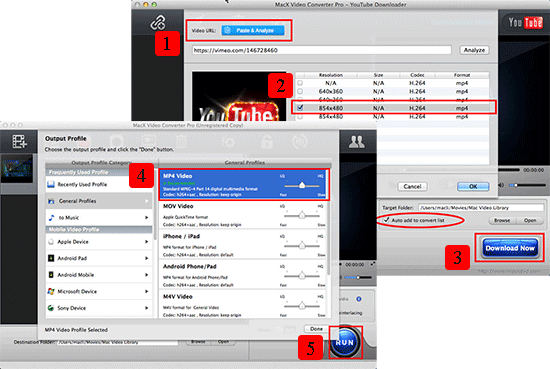Select the loaded video thumbnail in the converter
Screen dimensions: 550x369
[x=17, y=169]
